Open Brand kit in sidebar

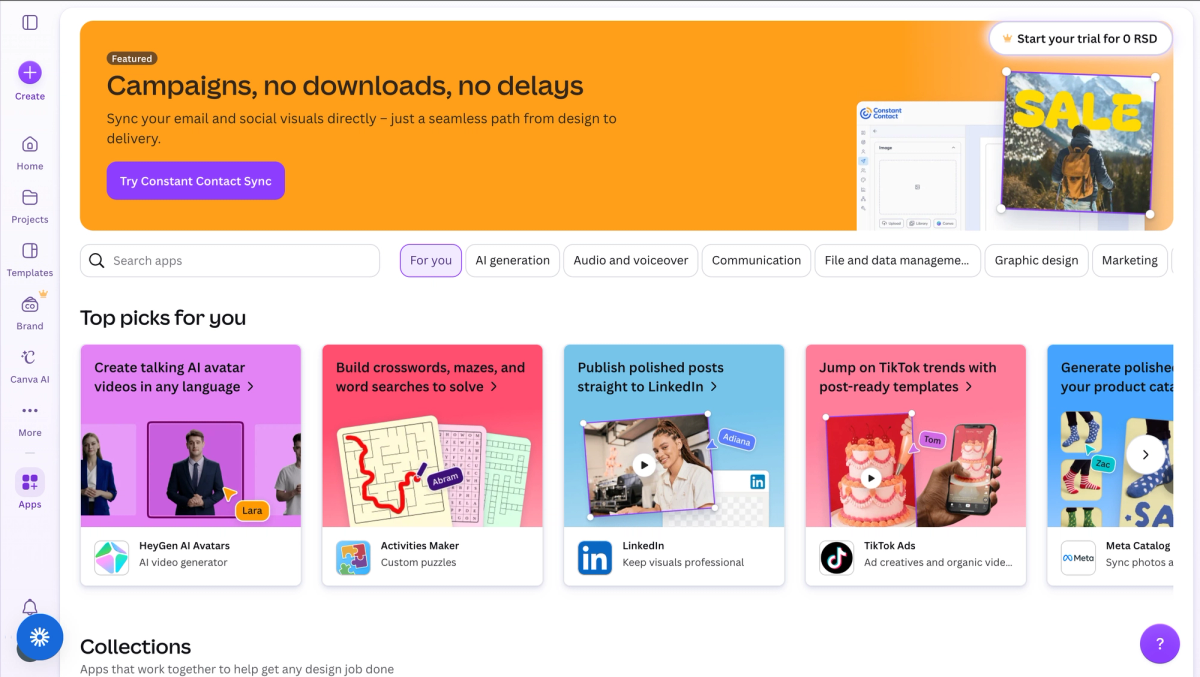tap(30, 312)
